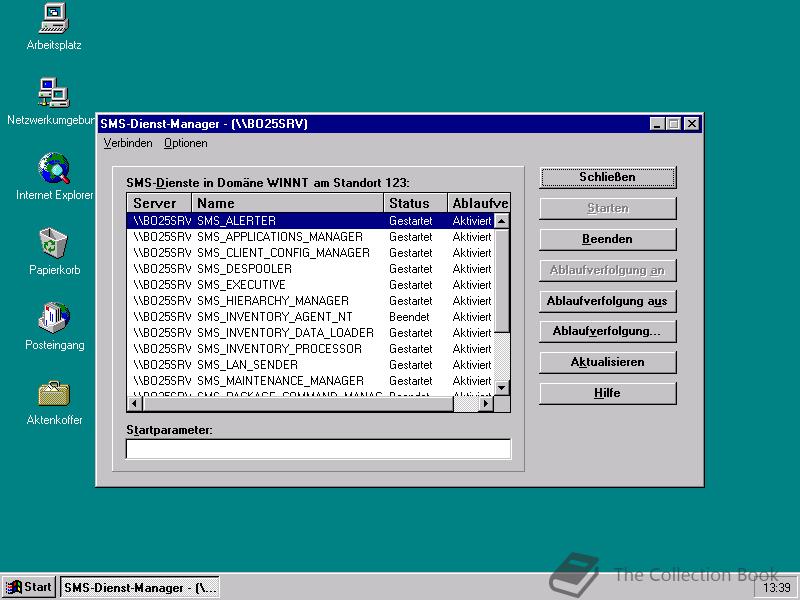Click the horizontal scroll right arrow

tap(486, 404)
